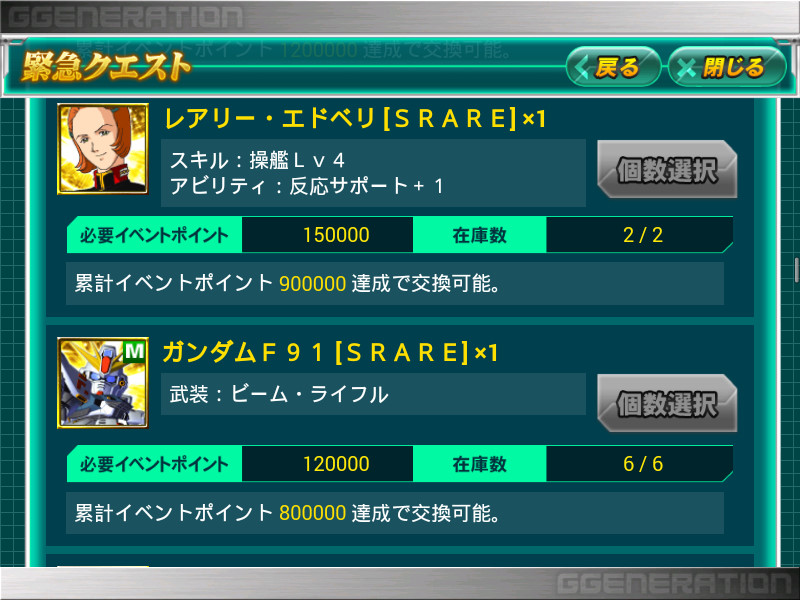Go back with the 戻る button
The height and width of the screenshot is (600, 800).
pos(613,67)
